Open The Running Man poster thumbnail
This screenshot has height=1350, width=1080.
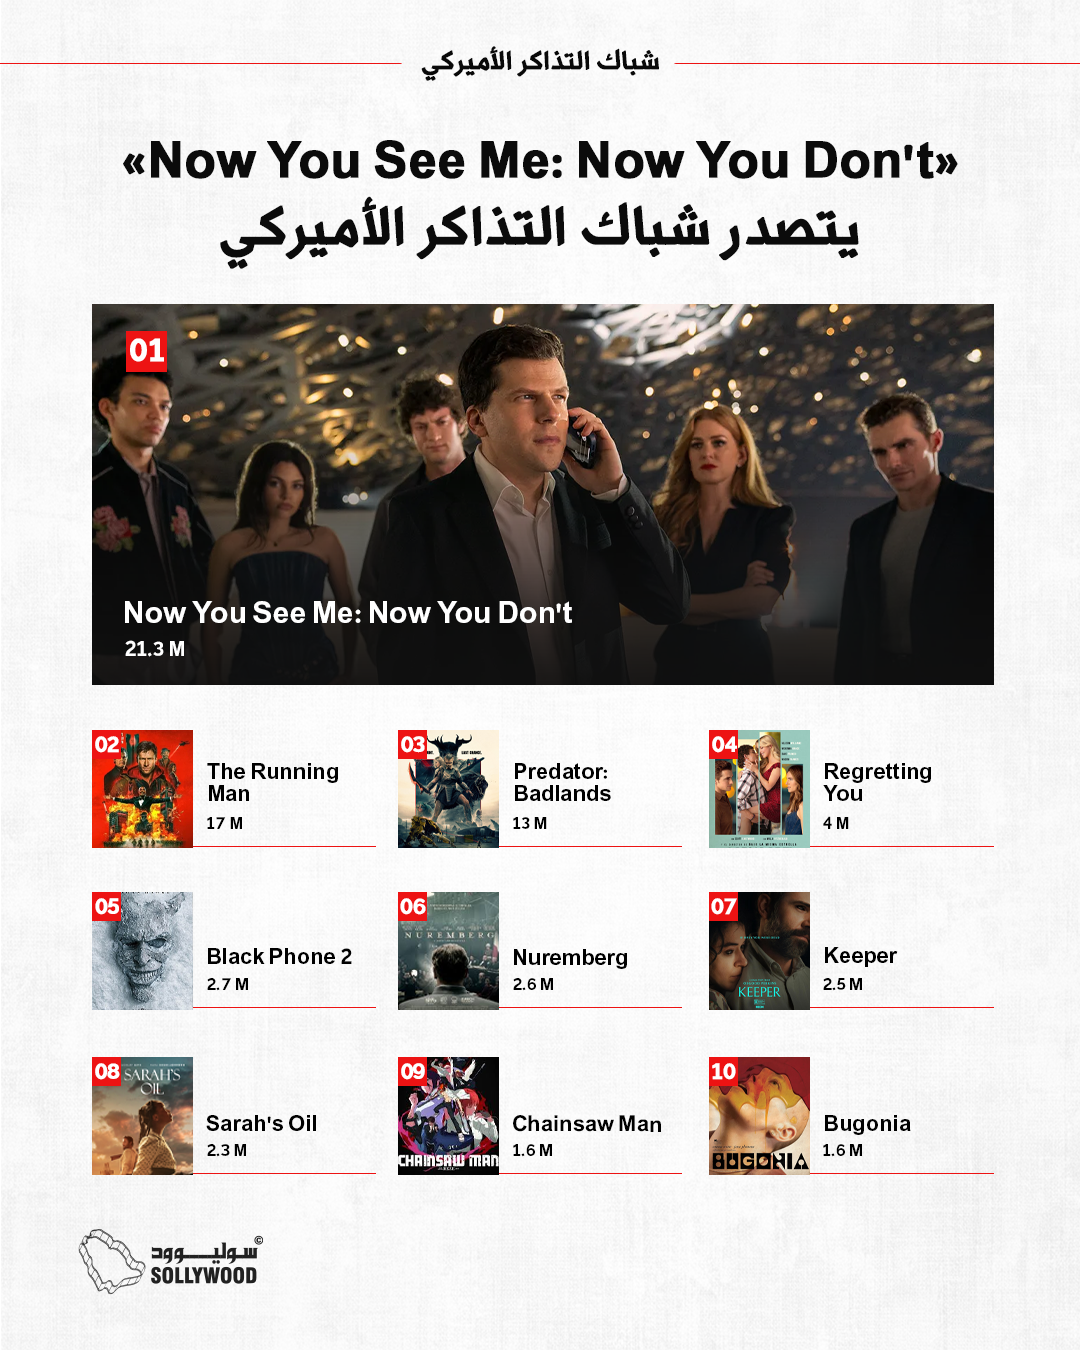coord(142,789)
